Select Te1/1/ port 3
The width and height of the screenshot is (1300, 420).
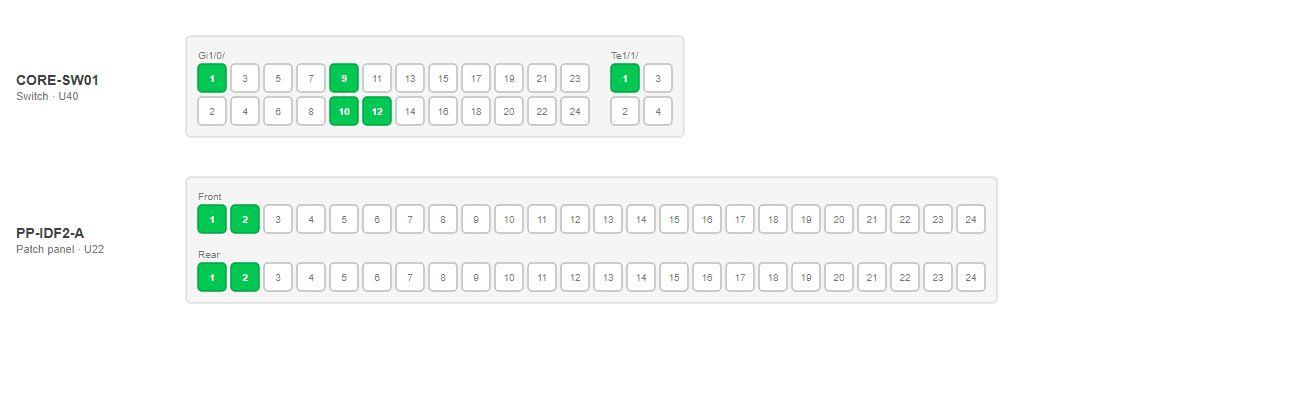point(658,78)
